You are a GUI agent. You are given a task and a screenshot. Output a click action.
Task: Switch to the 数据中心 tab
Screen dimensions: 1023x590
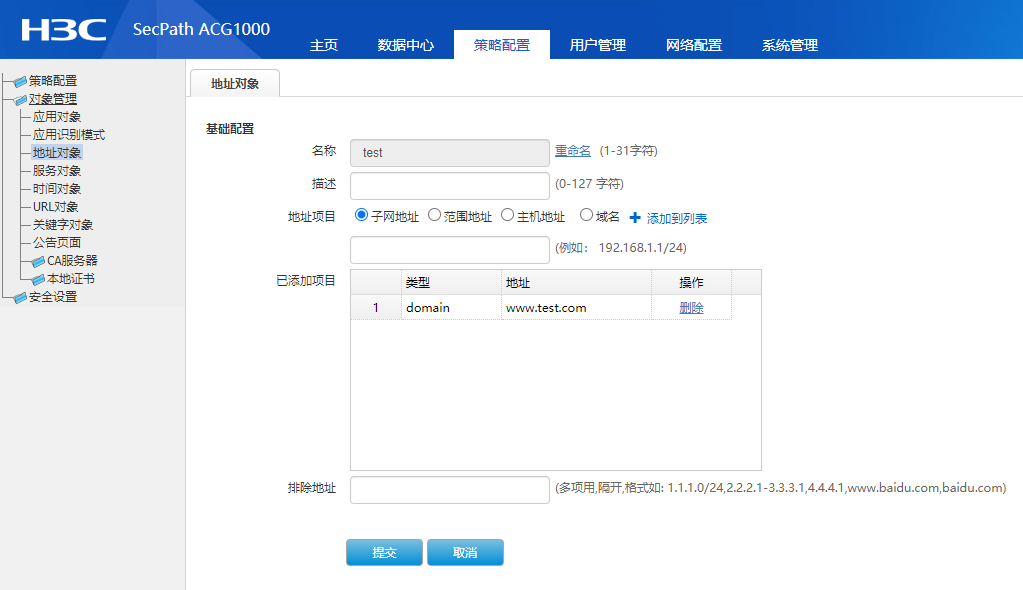(405, 45)
